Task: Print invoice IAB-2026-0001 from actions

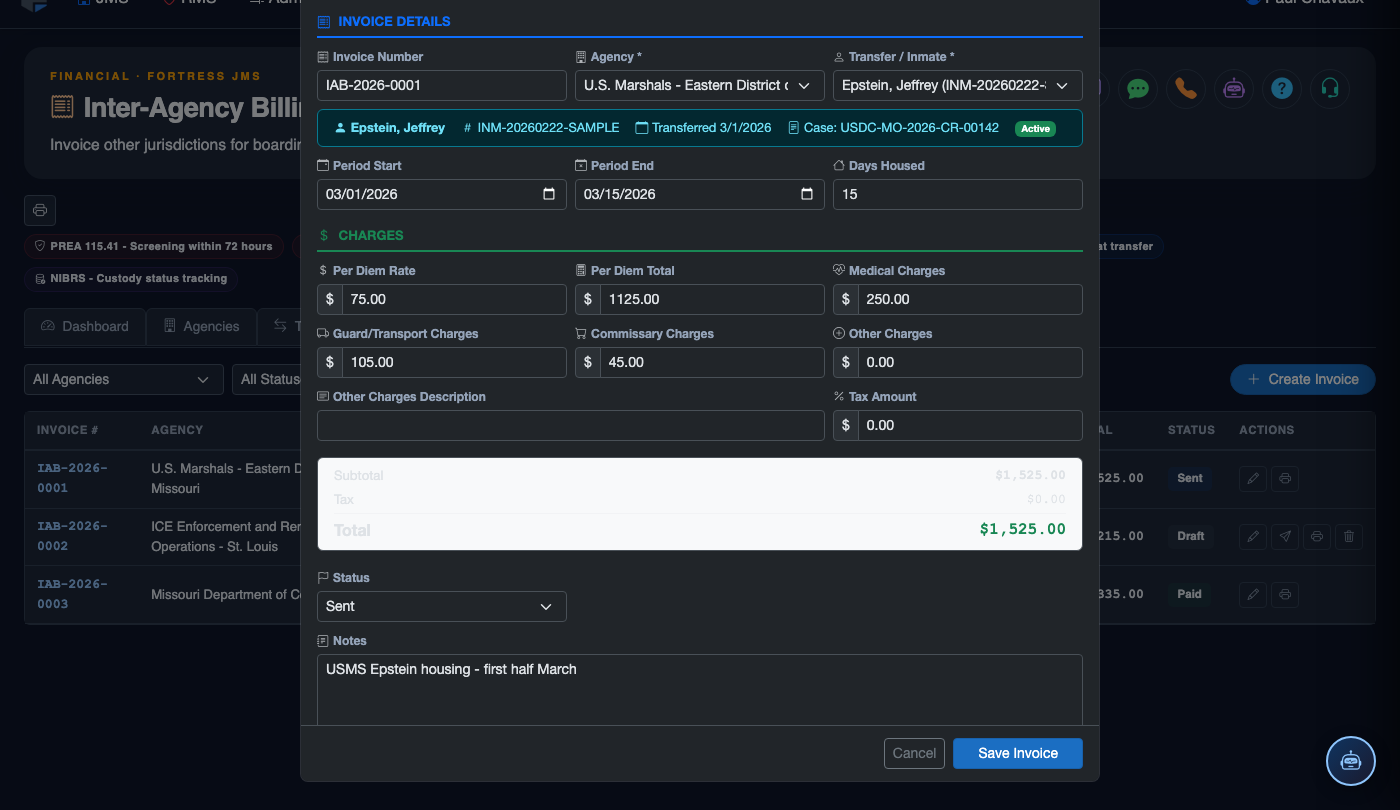Action: [x=1285, y=478]
